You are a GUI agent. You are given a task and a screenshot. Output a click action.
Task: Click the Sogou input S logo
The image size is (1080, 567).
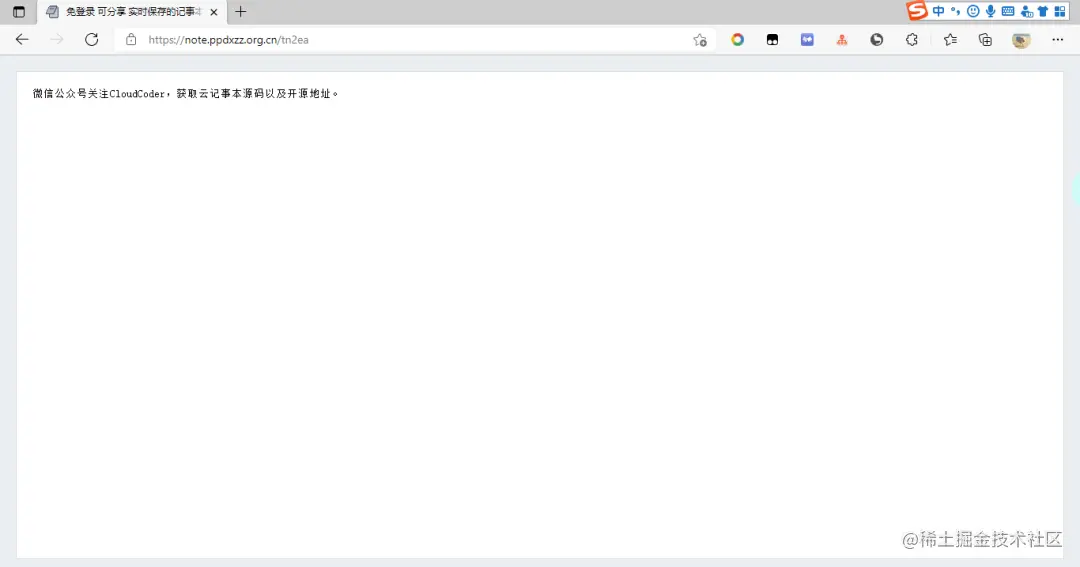click(917, 10)
